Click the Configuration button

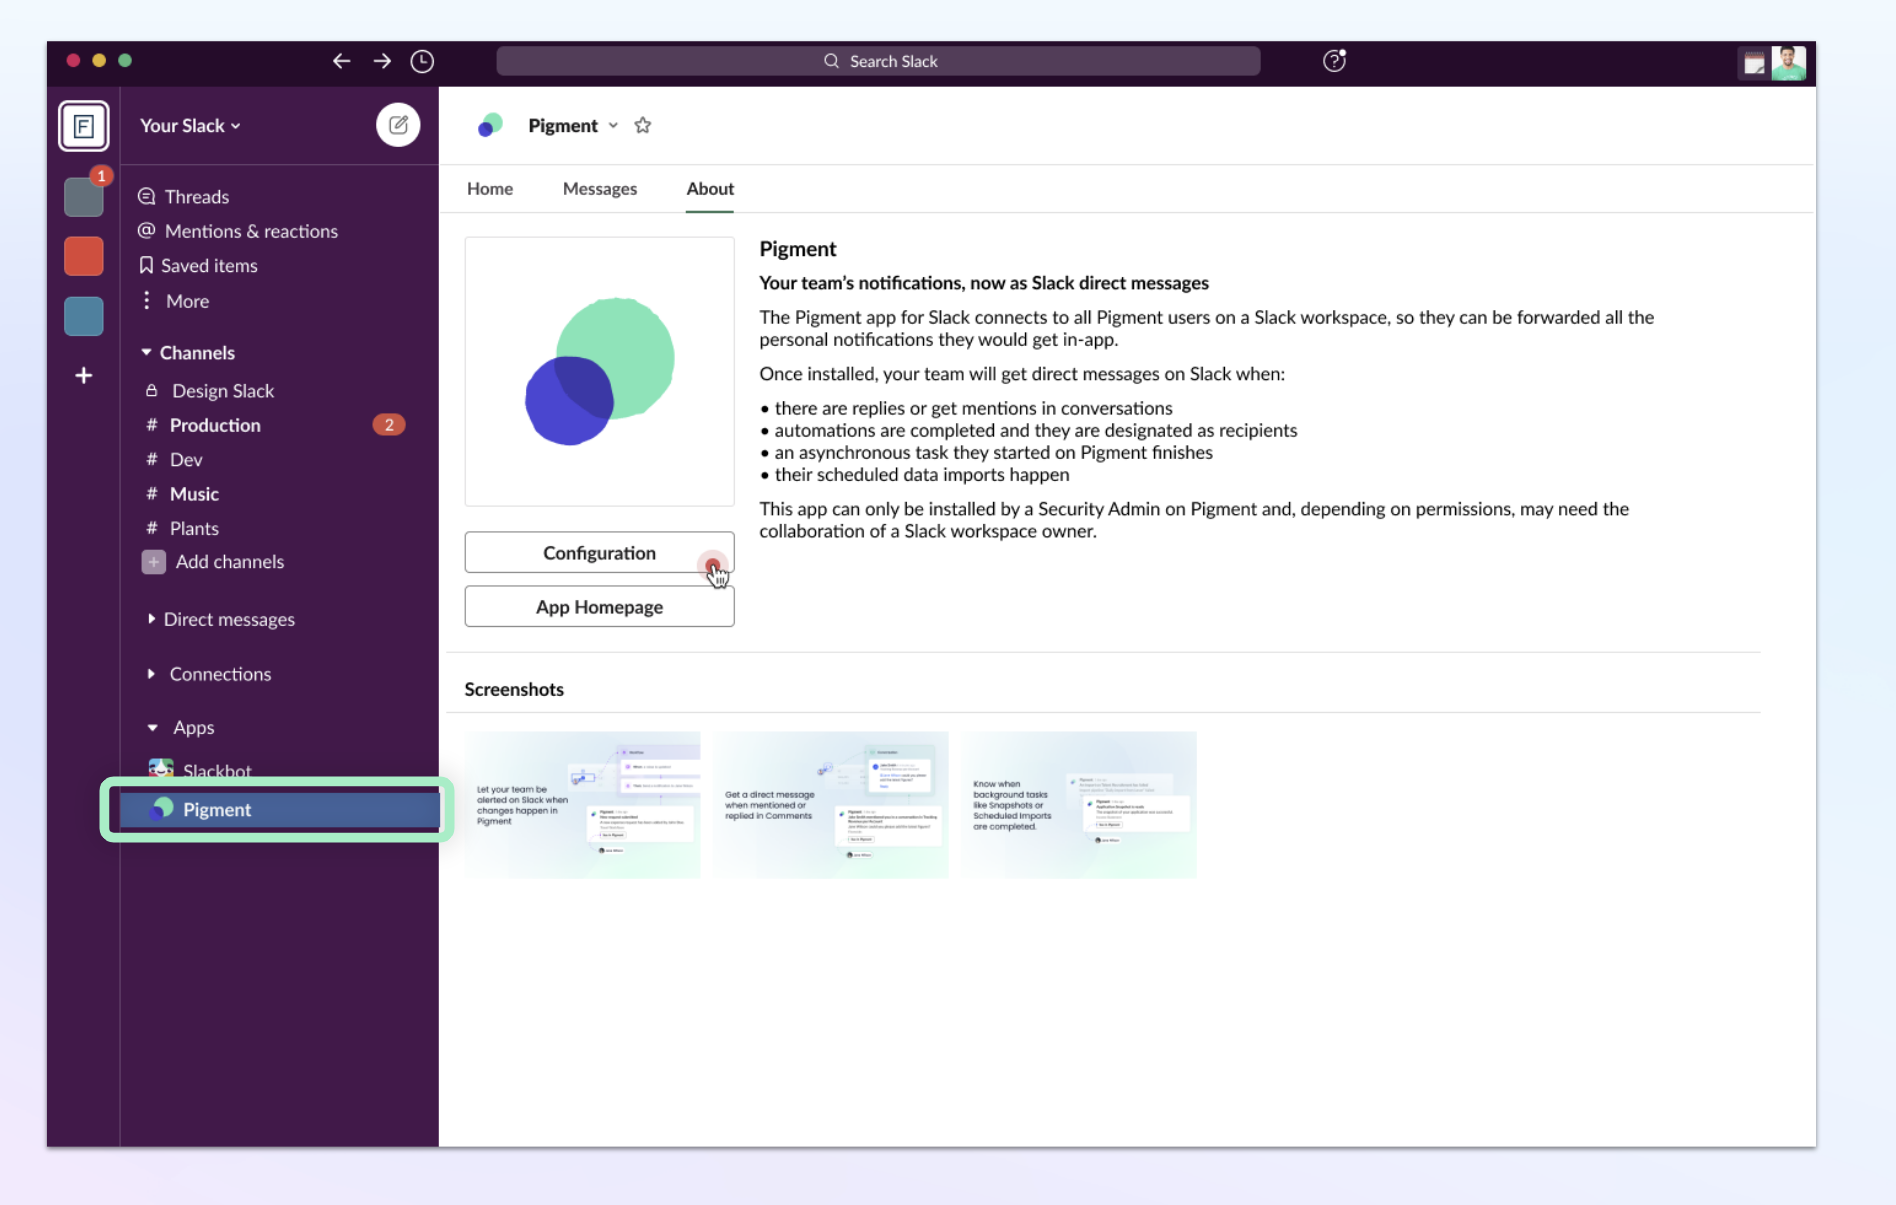coord(599,553)
